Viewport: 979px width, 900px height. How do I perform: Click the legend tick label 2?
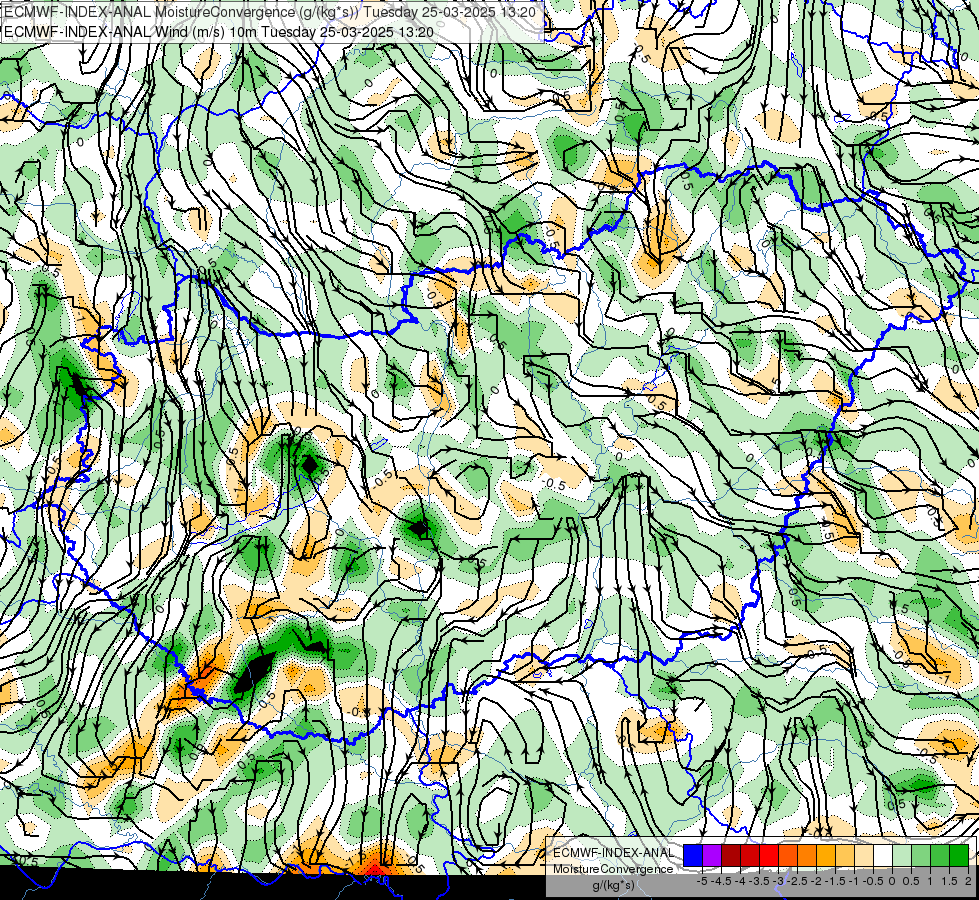tap(968, 881)
